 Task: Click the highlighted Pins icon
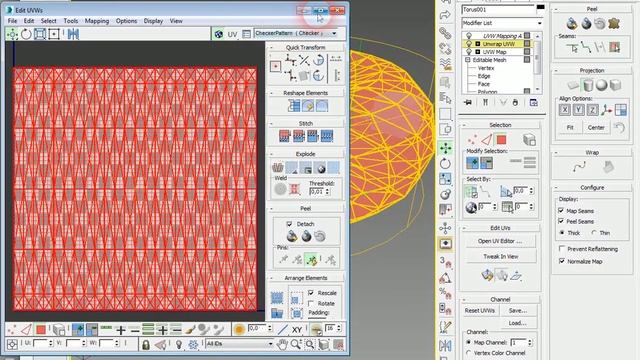[x=311, y=259]
